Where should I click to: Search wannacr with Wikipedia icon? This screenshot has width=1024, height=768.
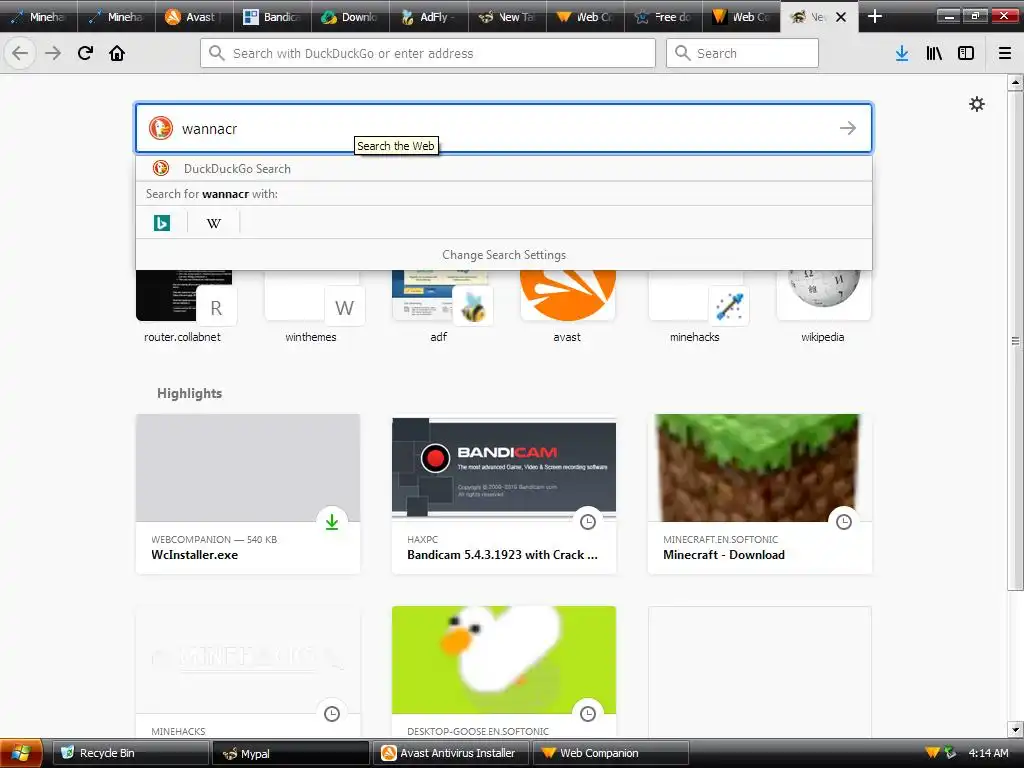click(x=214, y=223)
